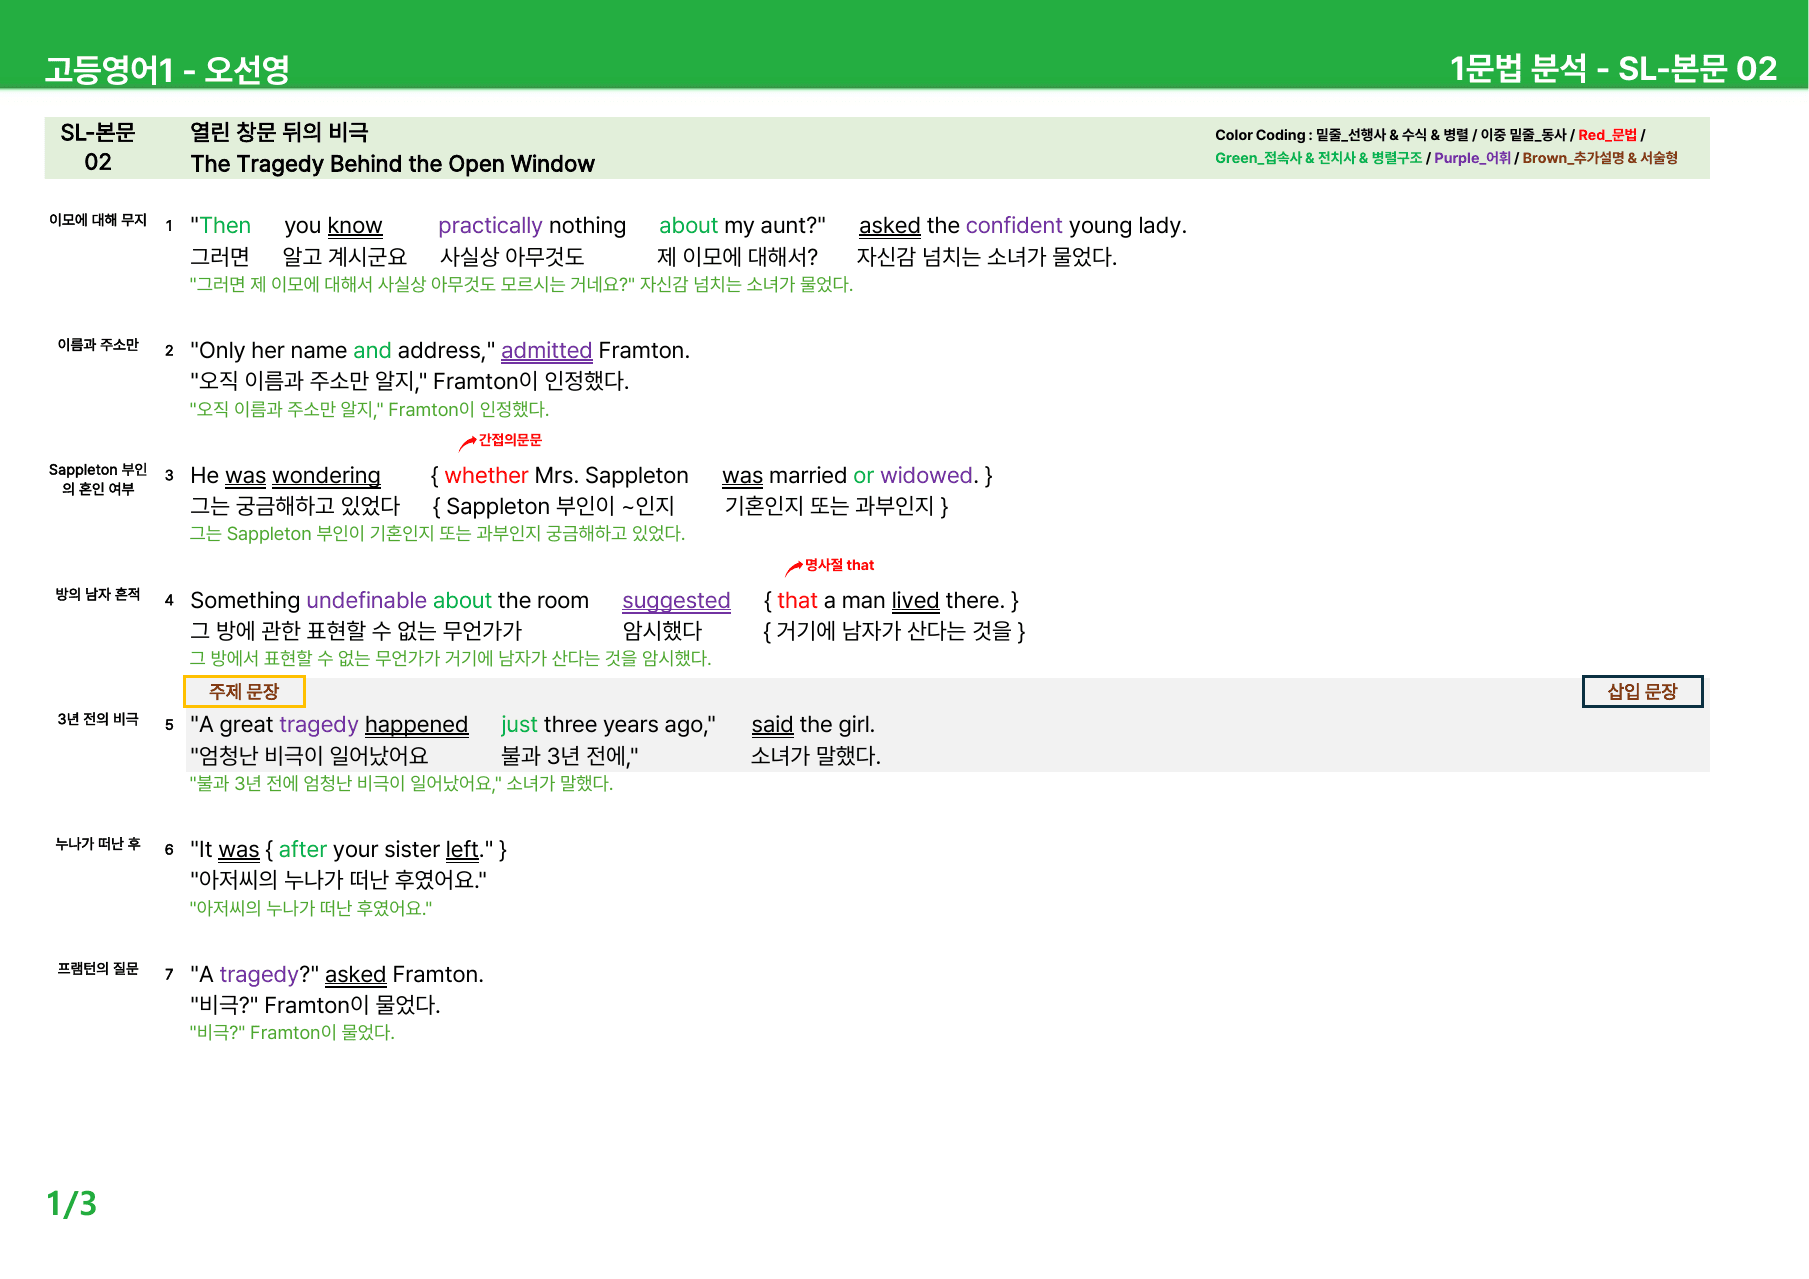Click the side label '프램턴의 질문'

pyautogui.click(x=98, y=968)
